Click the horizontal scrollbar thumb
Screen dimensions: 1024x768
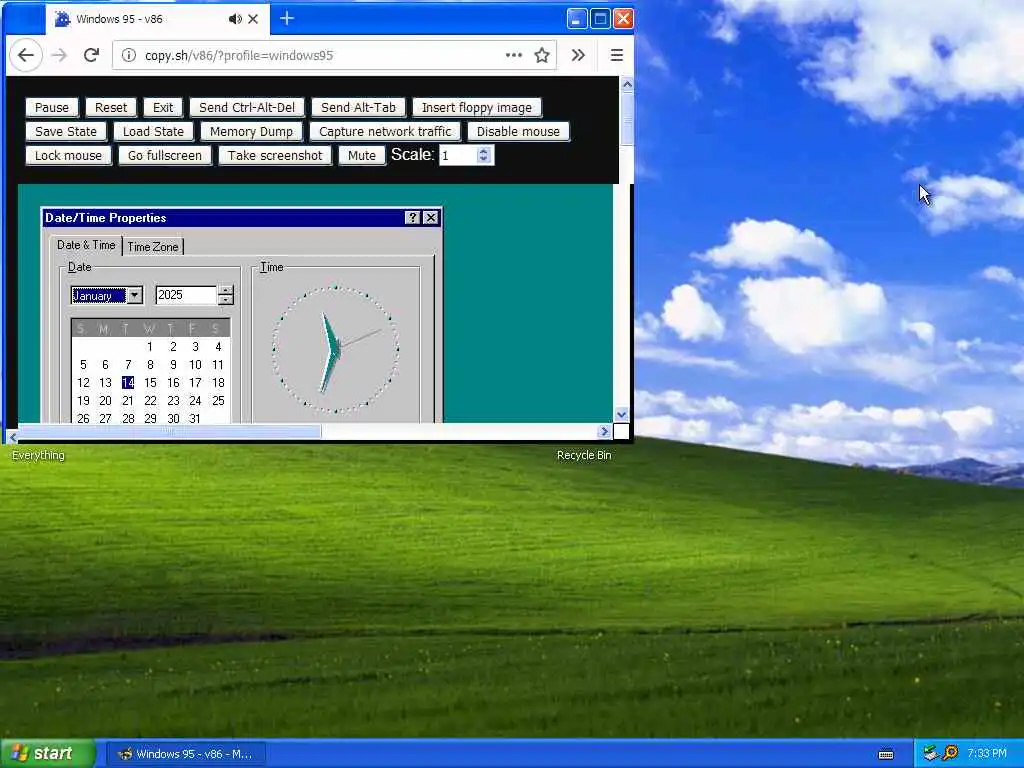point(170,431)
